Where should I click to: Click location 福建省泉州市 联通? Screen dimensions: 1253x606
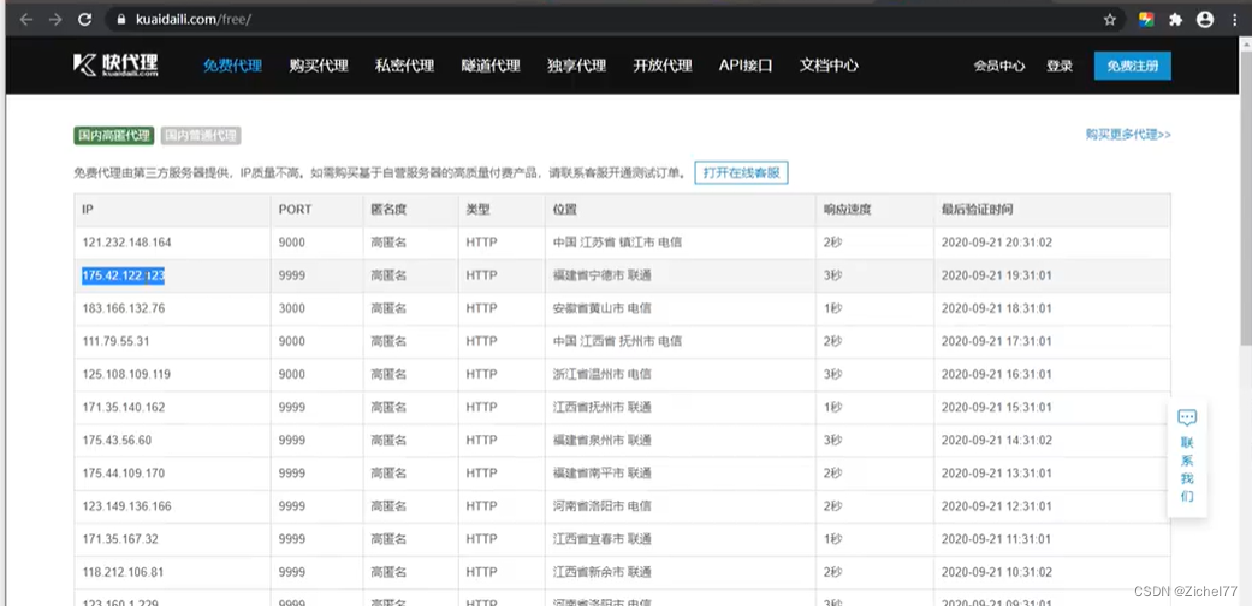pos(602,441)
